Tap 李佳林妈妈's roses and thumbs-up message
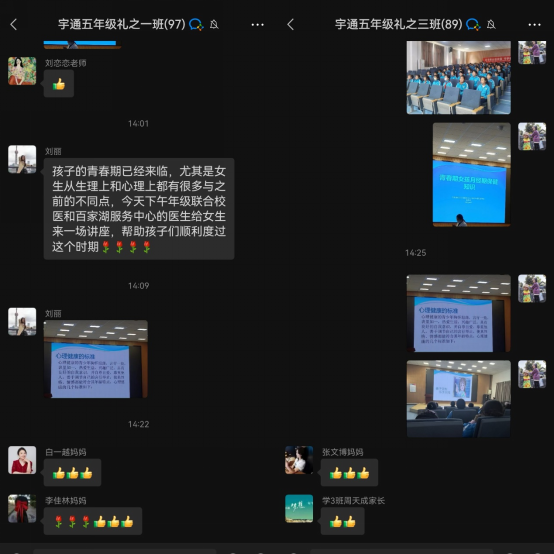Screen dimensions: 554x554 tap(93, 521)
